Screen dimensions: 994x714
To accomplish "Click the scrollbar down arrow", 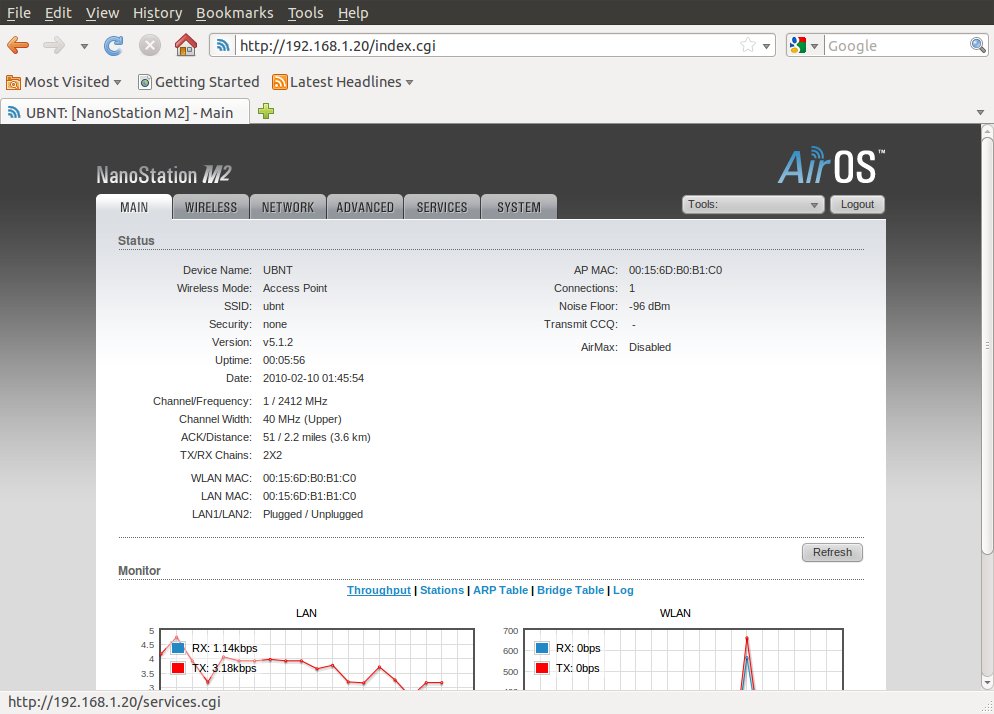I will 987,683.
